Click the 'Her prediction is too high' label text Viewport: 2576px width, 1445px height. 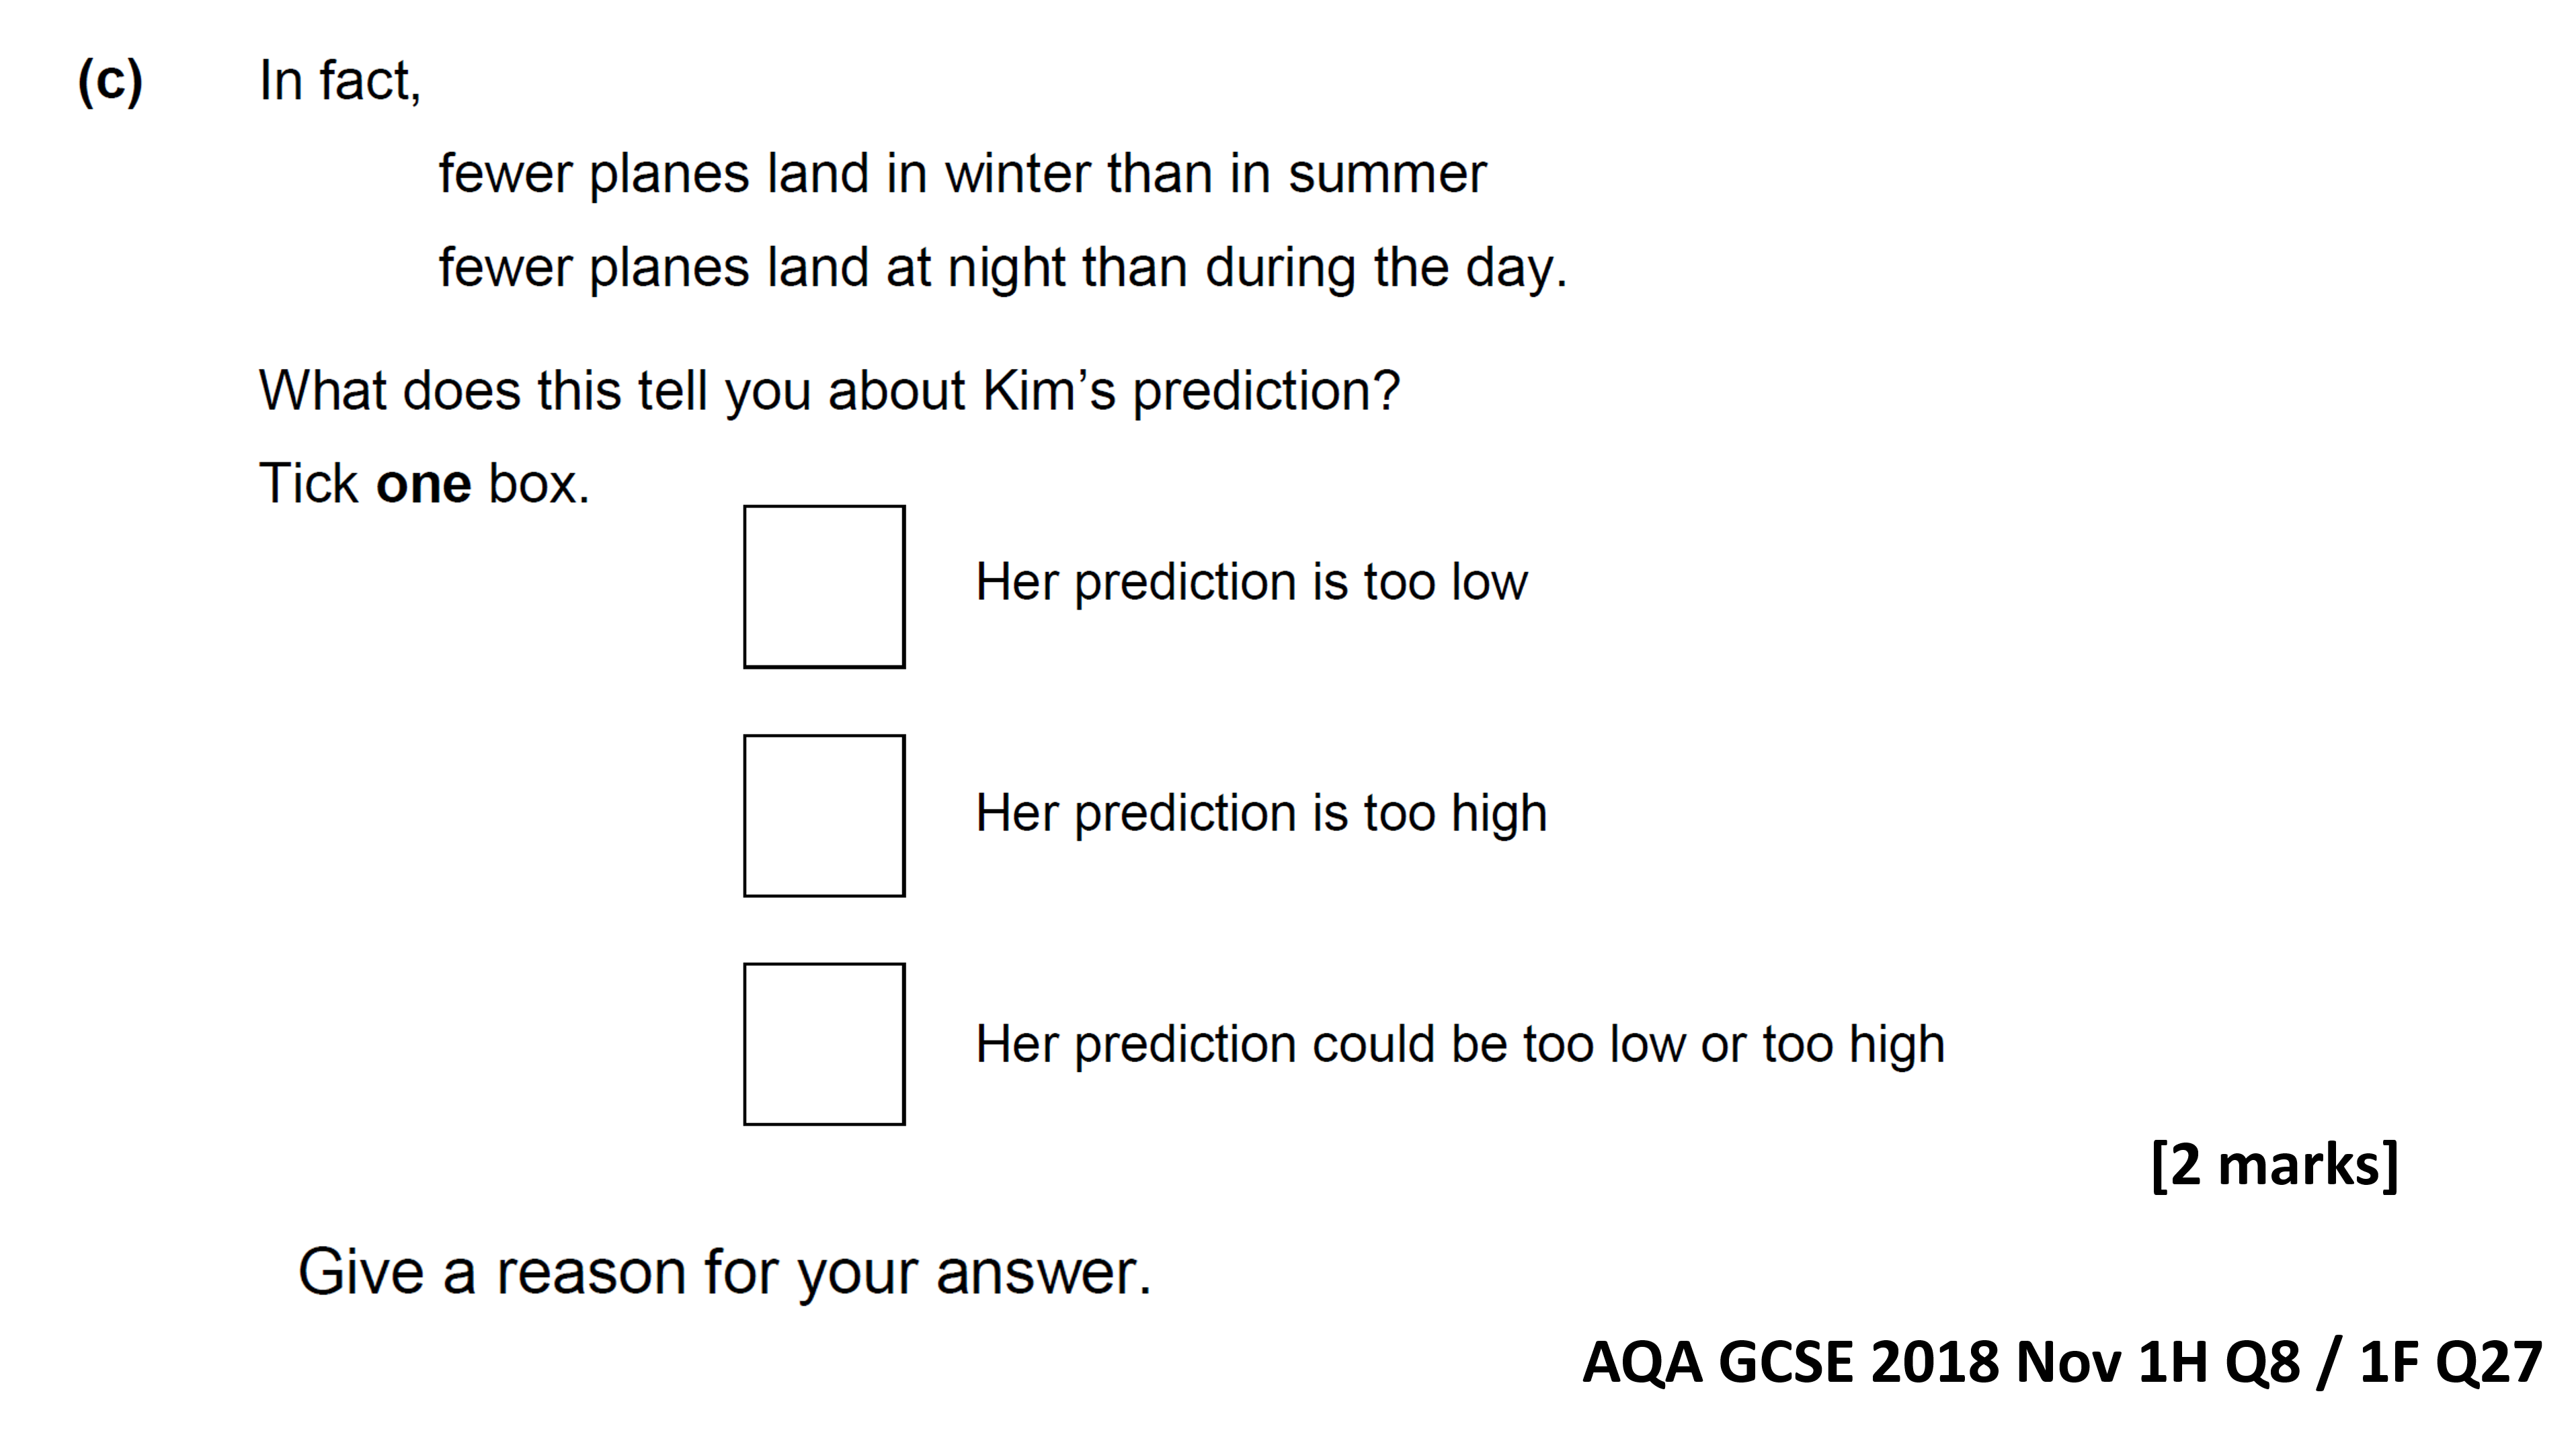click(x=1261, y=813)
